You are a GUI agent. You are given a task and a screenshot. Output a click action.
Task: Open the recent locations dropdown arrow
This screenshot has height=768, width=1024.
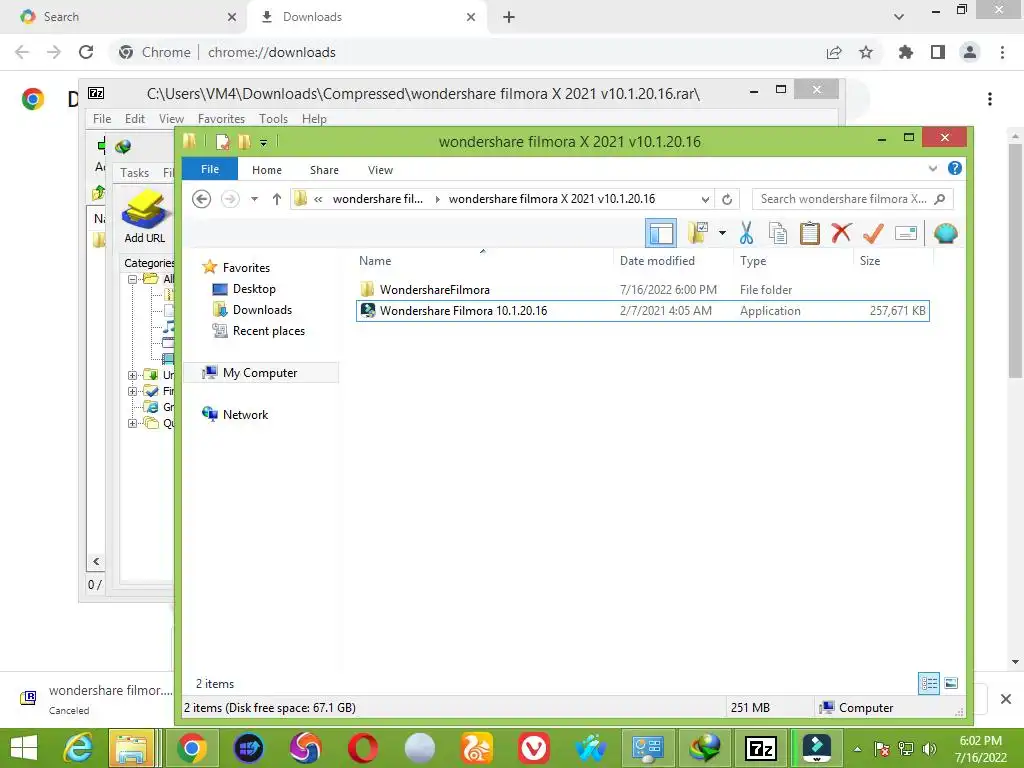[255, 199]
